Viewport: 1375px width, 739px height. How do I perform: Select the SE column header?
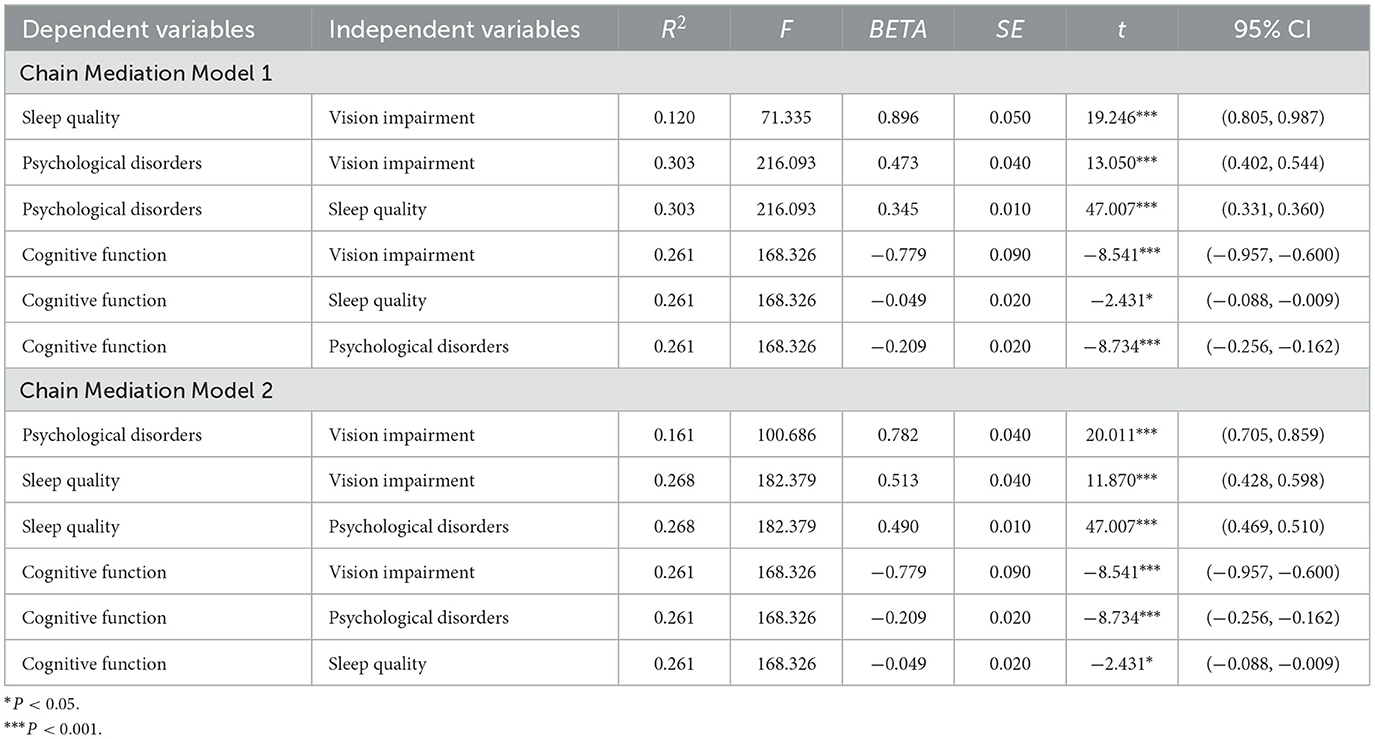tap(1010, 29)
